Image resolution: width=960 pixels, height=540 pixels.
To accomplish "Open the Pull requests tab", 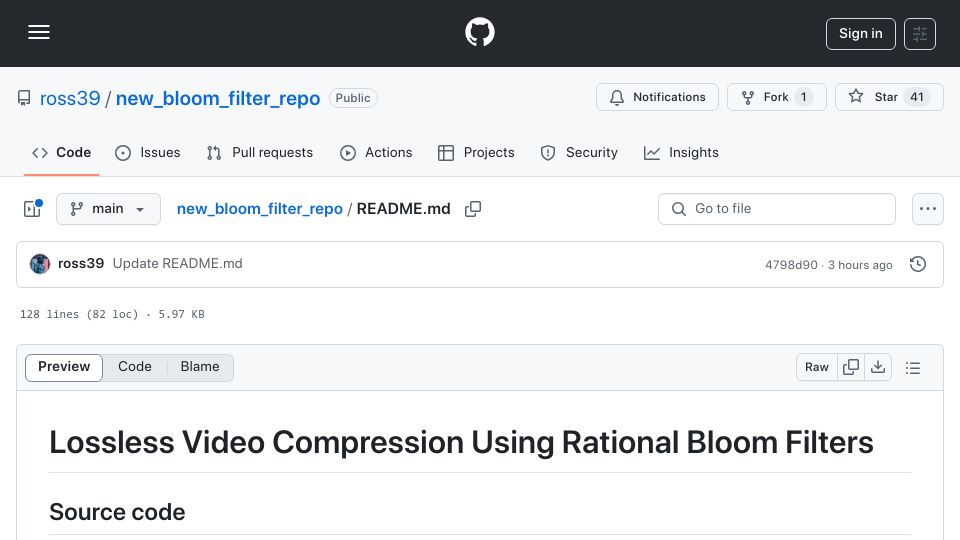I will [x=260, y=152].
